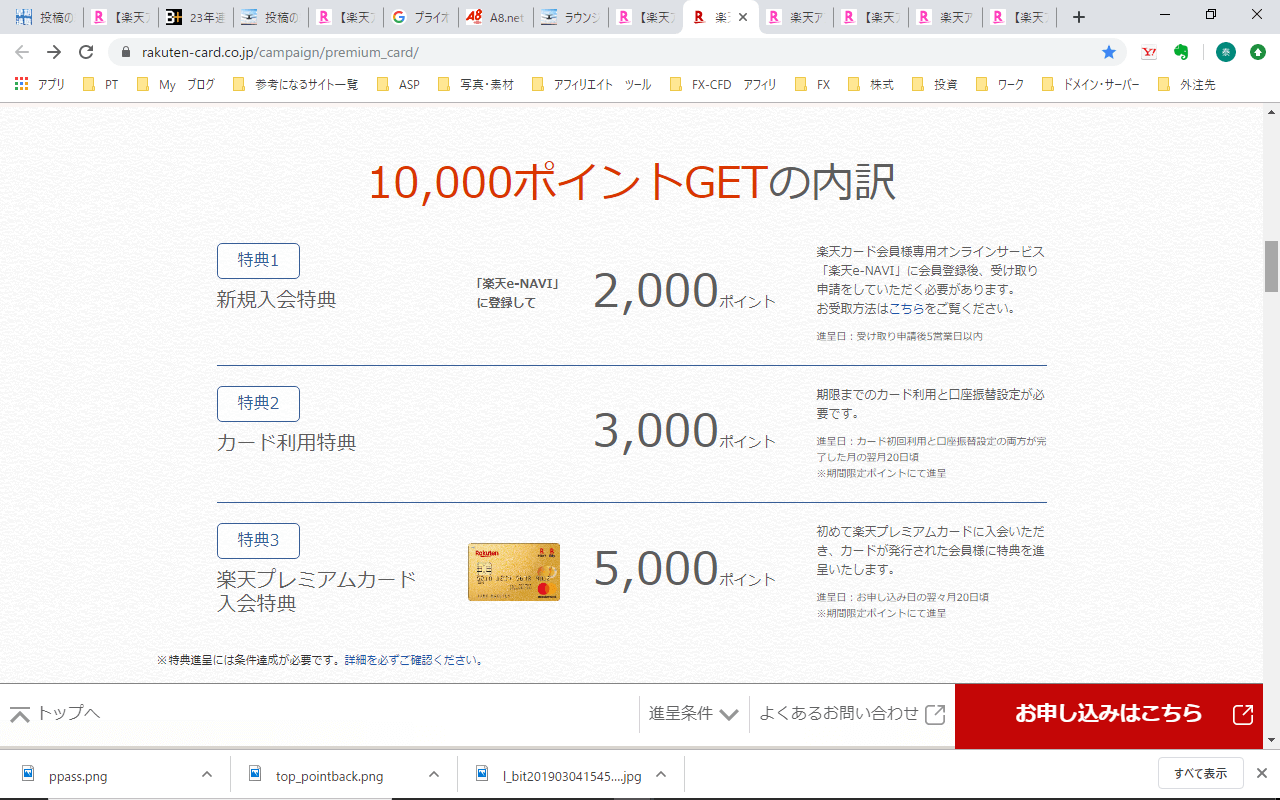Close the downloads bar
This screenshot has width=1280, height=800.
1262,773
